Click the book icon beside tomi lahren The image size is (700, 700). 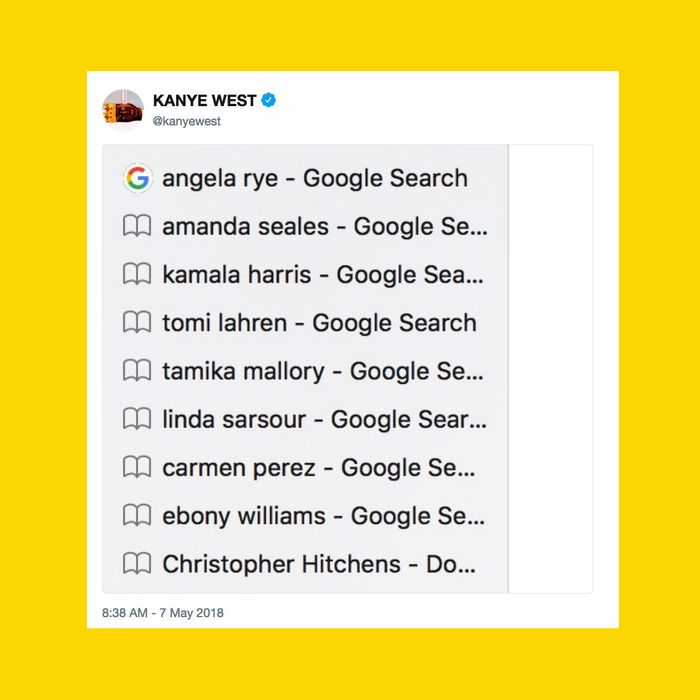click(x=137, y=322)
